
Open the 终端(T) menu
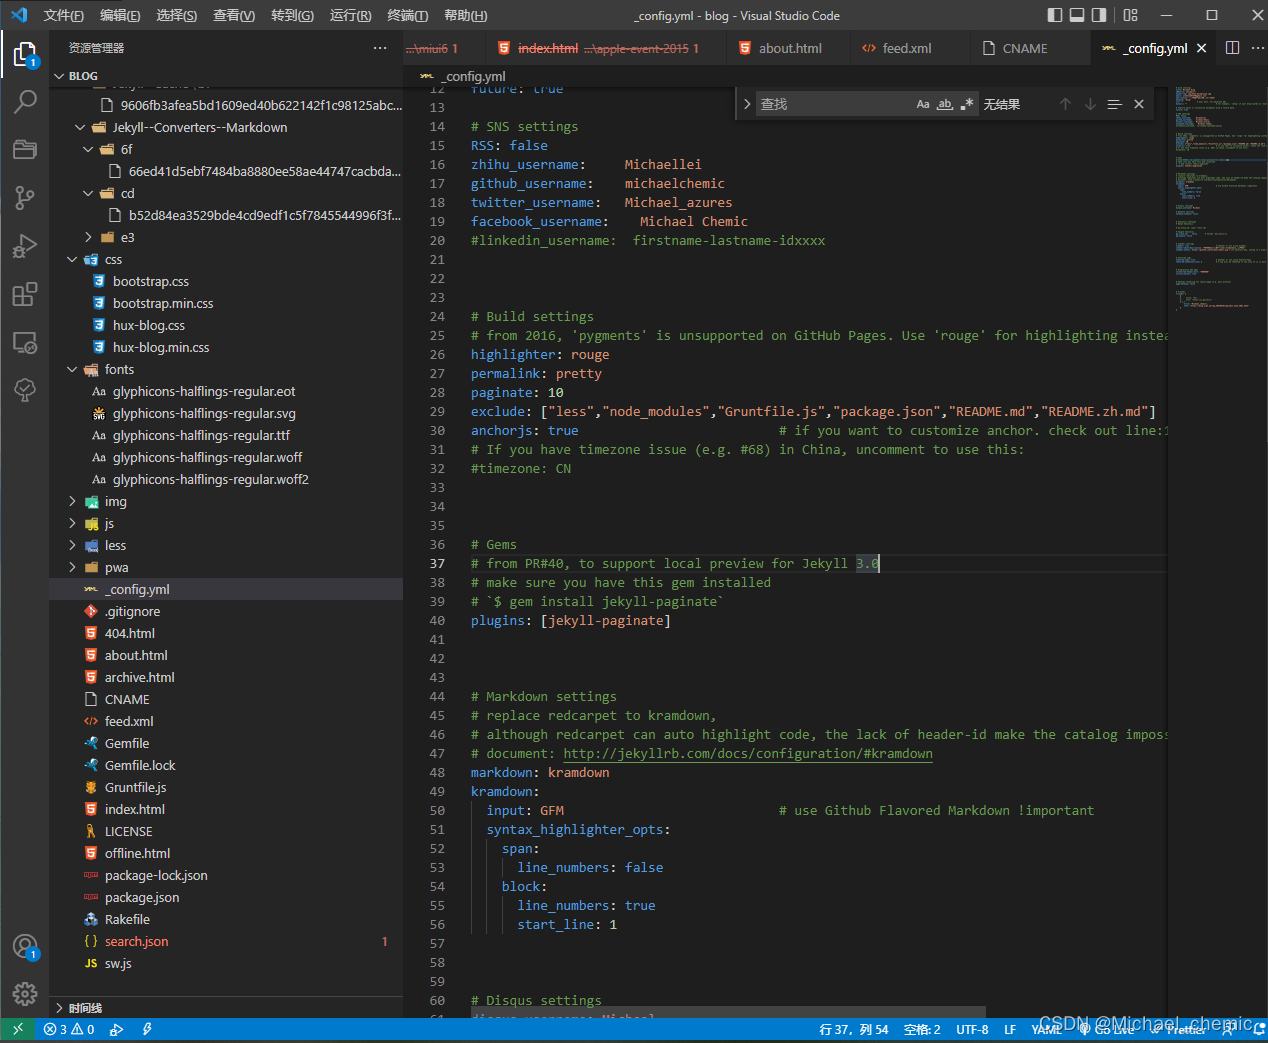[407, 15]
